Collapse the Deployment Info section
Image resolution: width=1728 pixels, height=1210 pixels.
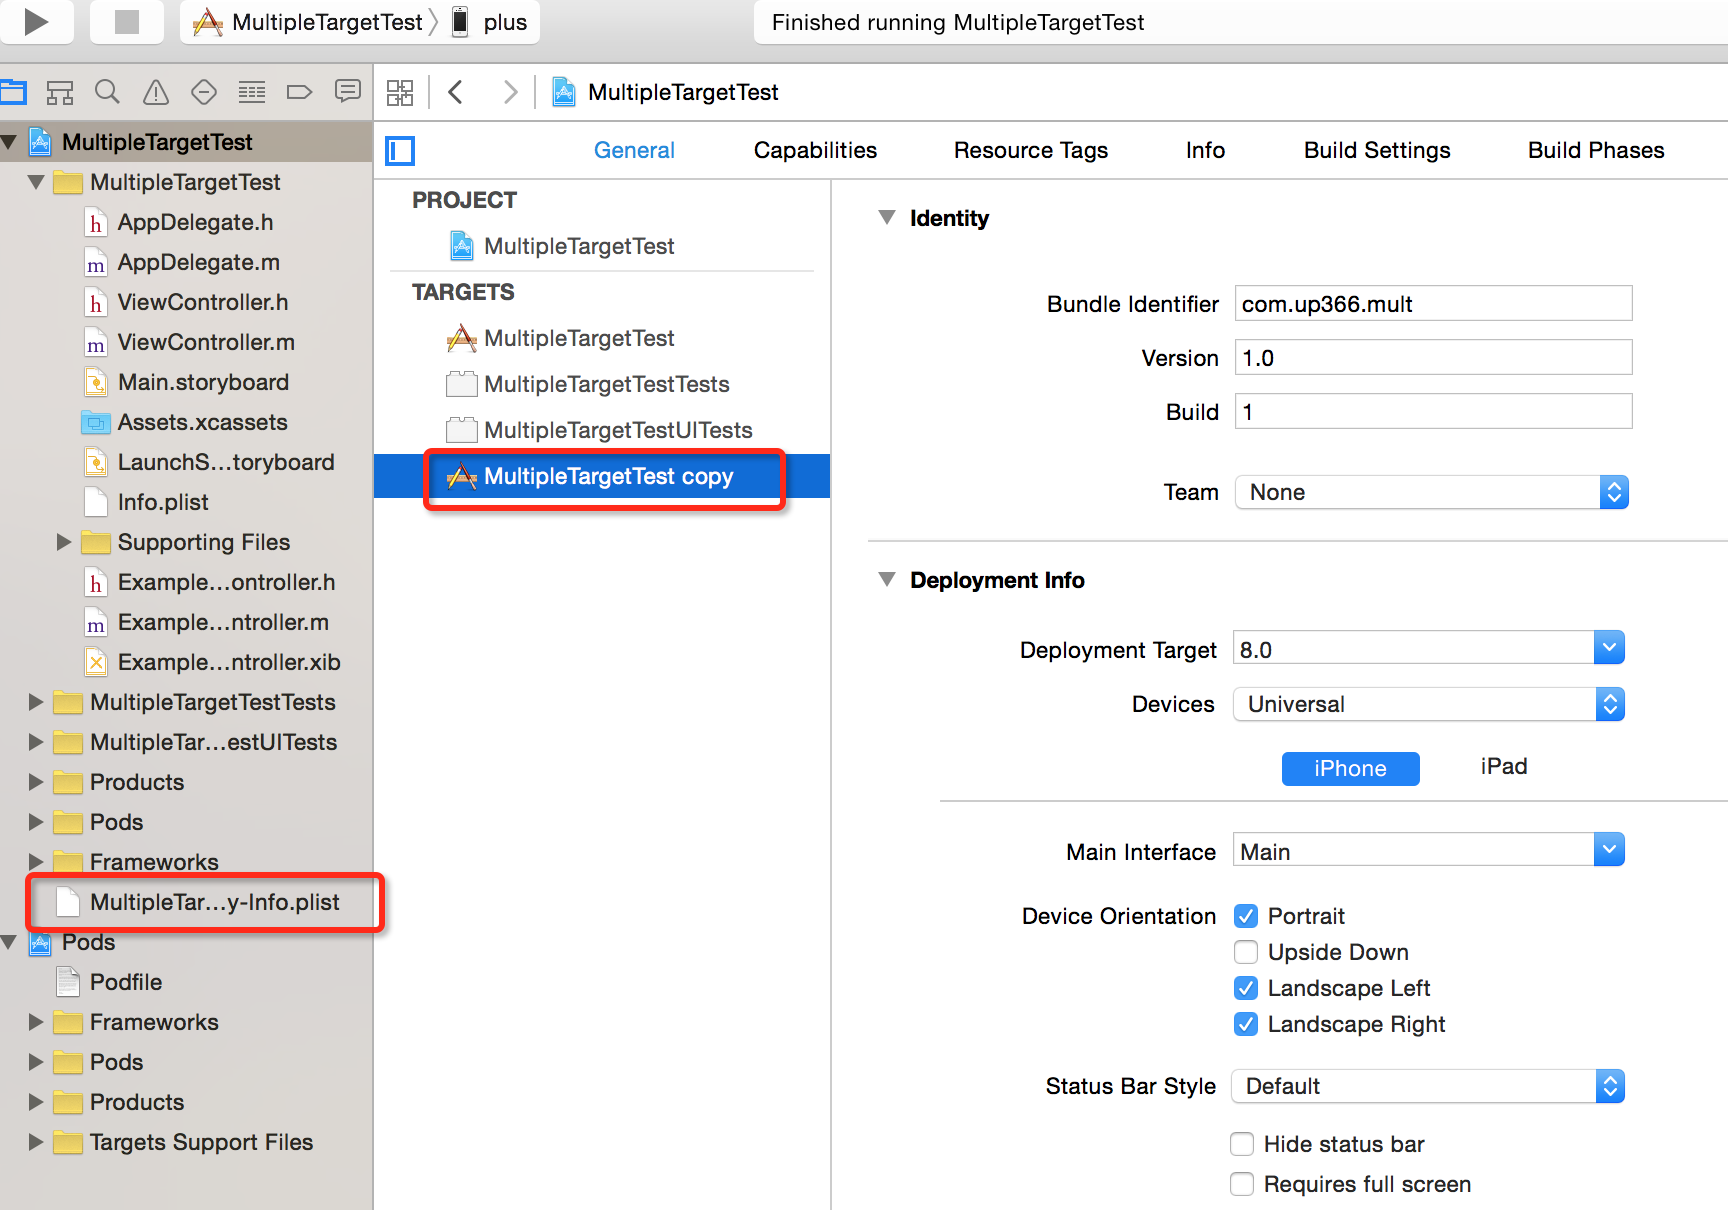coord(886,579)
